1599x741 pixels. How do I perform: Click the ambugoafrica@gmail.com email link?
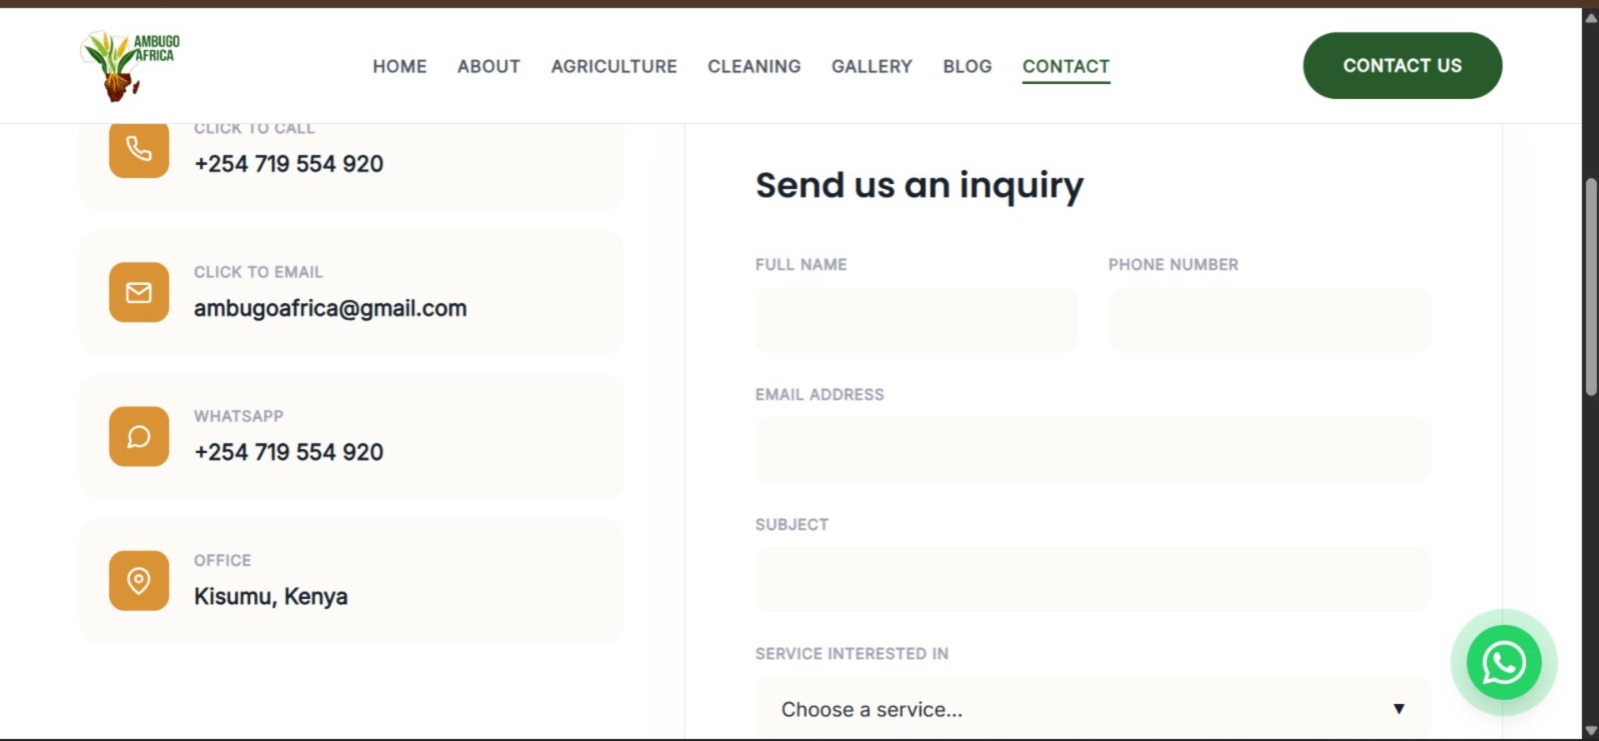point(330,308)
